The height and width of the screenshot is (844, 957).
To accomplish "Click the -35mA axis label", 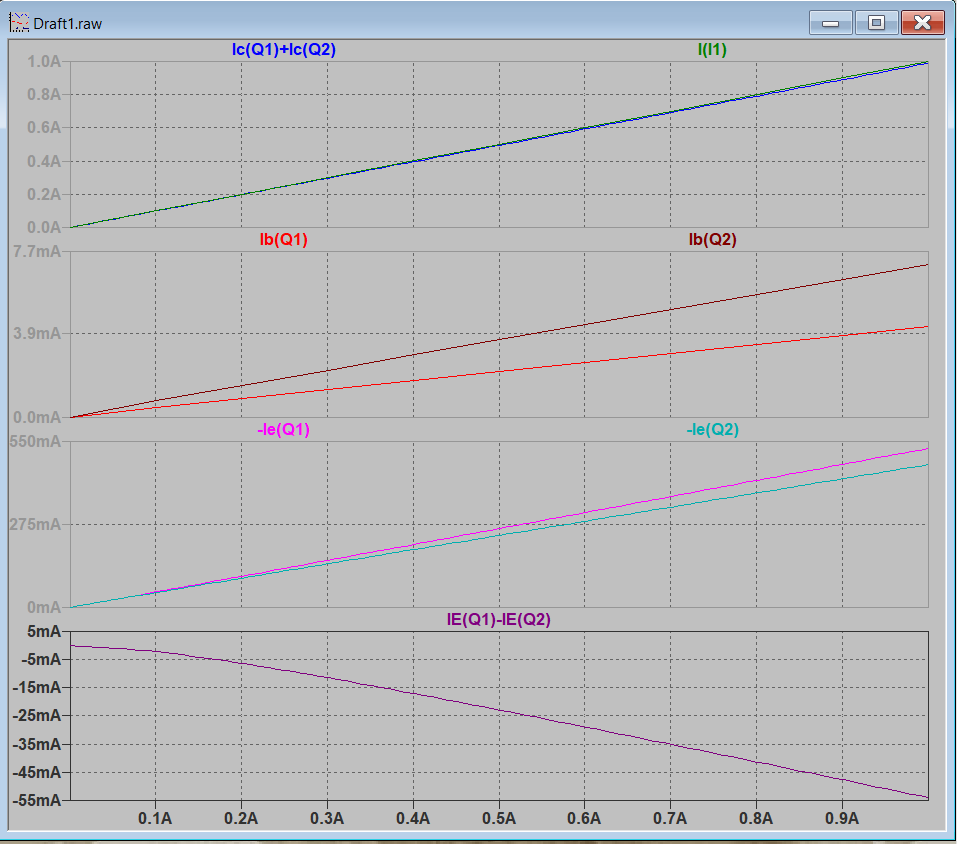I will [x=37, y=745].
